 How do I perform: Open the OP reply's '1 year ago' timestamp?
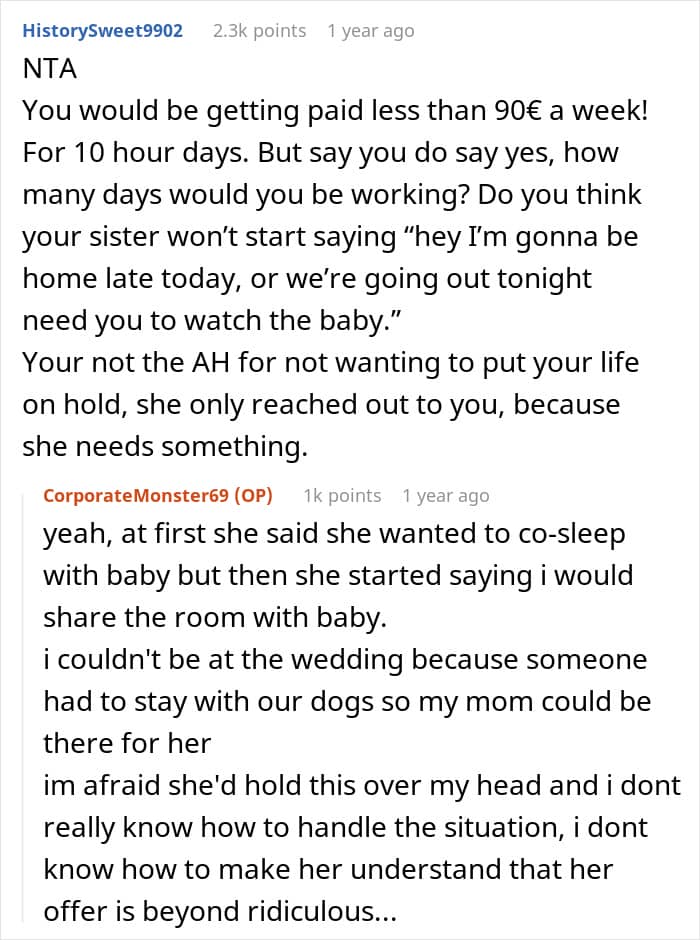[x=446, y=496]
